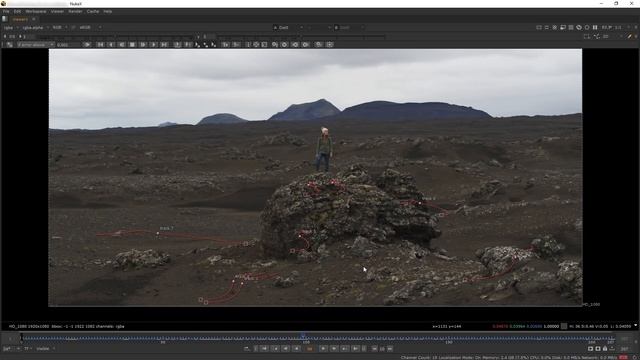Select the track 7 marker in viewer
640x360 pixels.
[x=158, y=233]
